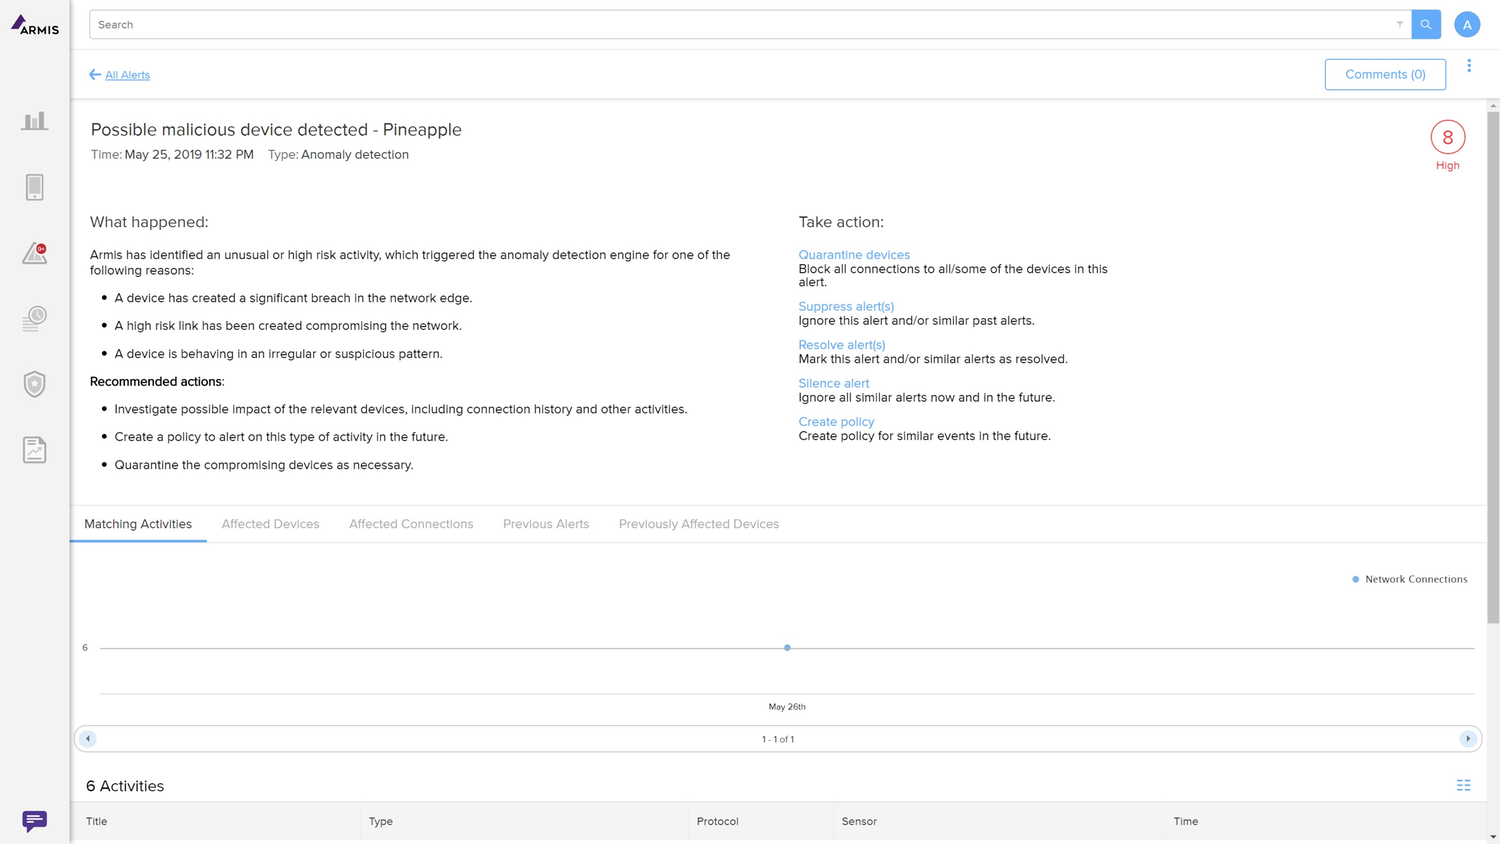The image size is (1500, 844).
Task: Open Alerts via the warning triangle icon
Action: tap(34, 253)
